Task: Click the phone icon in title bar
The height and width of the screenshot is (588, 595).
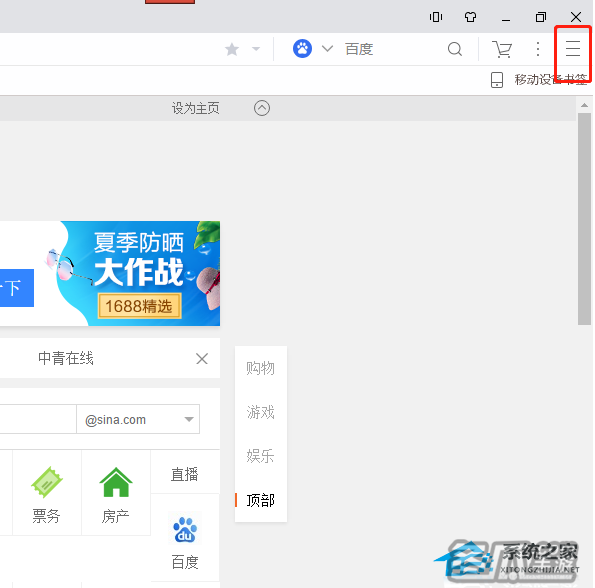Action: [436, 17]
